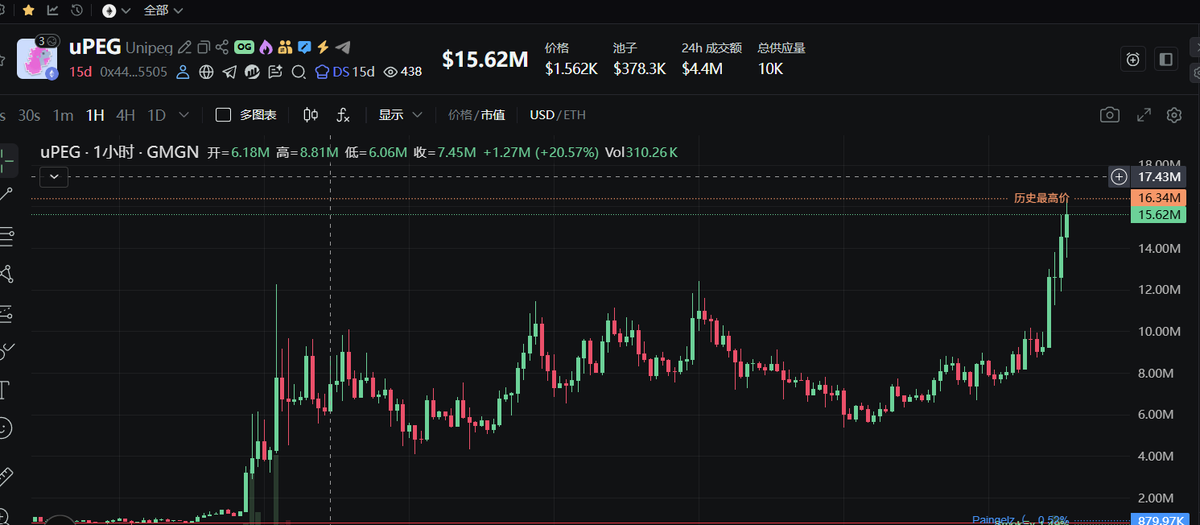Switch chart to 市值 mode
Viewport: 1200px width, 525px height.
tap(493, 115)
